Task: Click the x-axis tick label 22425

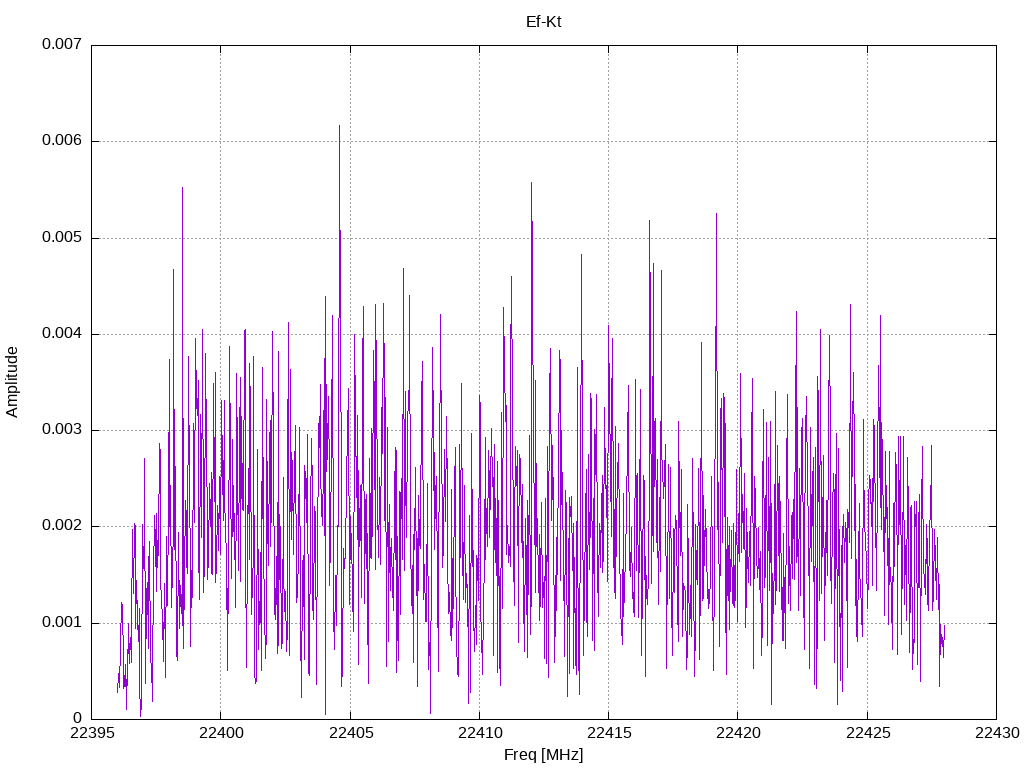Action: click(x=867, y=733)
